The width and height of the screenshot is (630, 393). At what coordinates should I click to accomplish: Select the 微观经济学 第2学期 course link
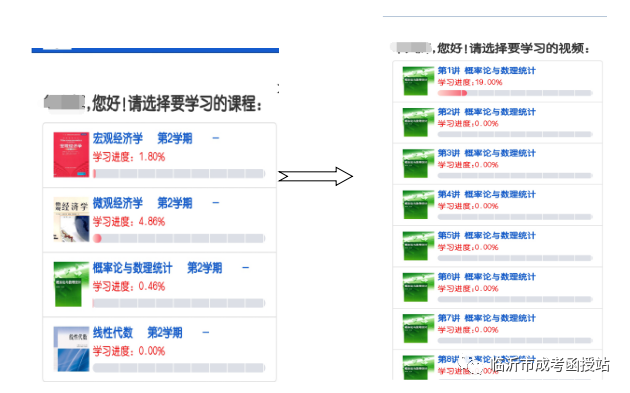tap(143, 203)
